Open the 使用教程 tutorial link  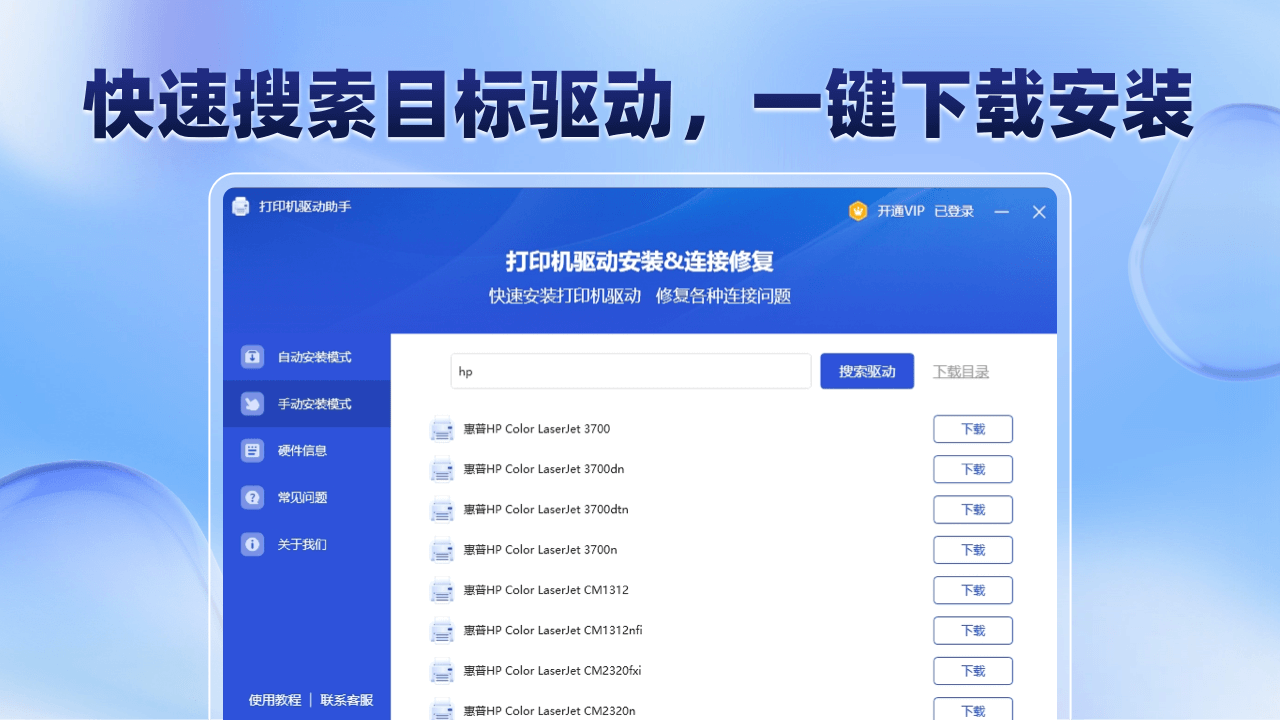point(274,700)
